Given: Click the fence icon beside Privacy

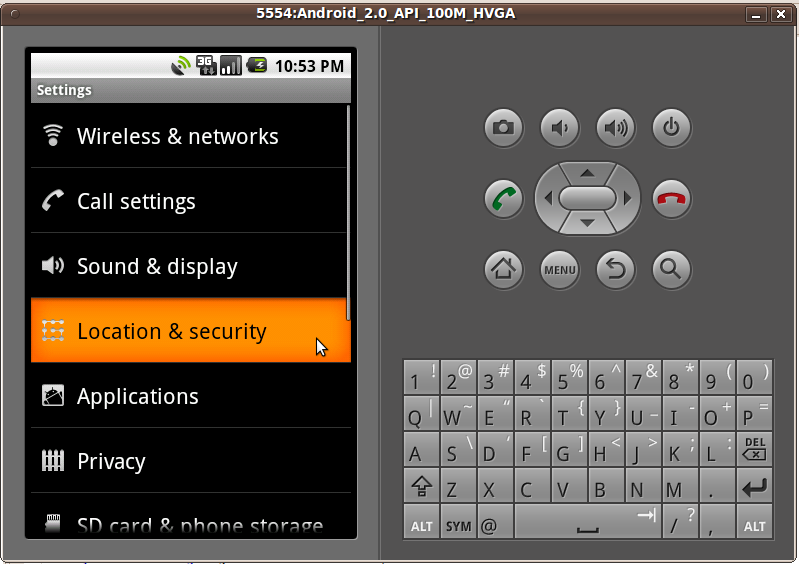Looking at the screenshot, I should (52, 461).
